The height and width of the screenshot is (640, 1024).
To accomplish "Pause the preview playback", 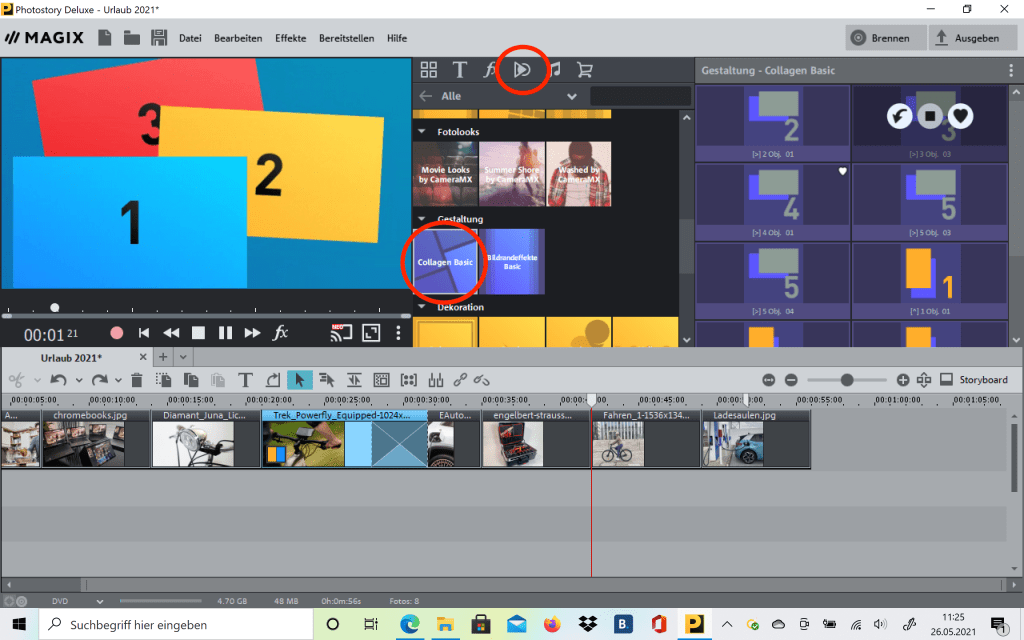I will pyautogui.click(x=225, y=333).
